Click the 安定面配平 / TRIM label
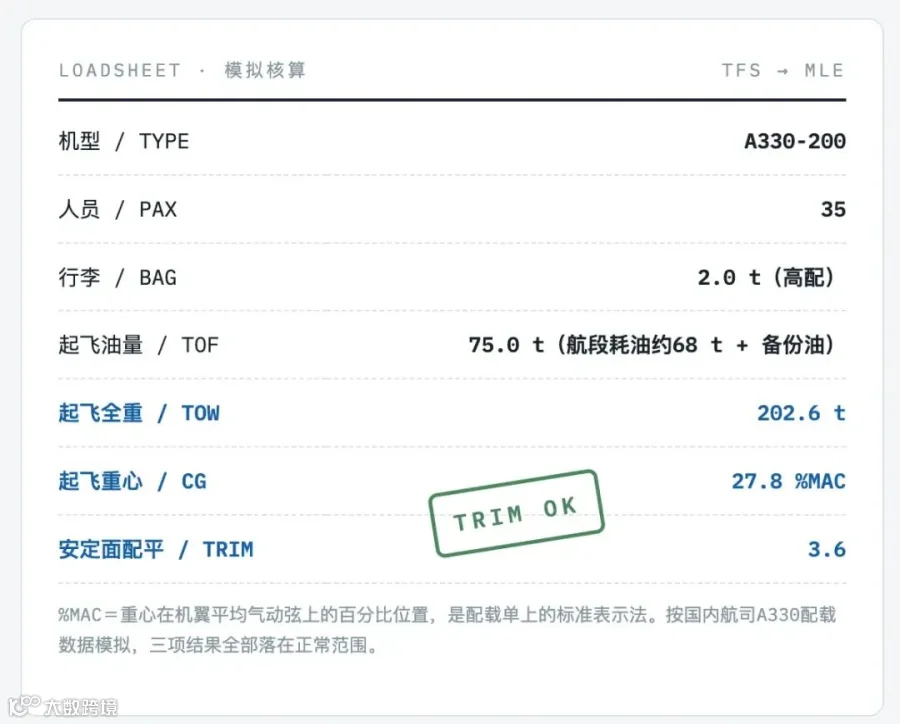Image resolution: width=900 pixels, height=724 pixels. 156,549
